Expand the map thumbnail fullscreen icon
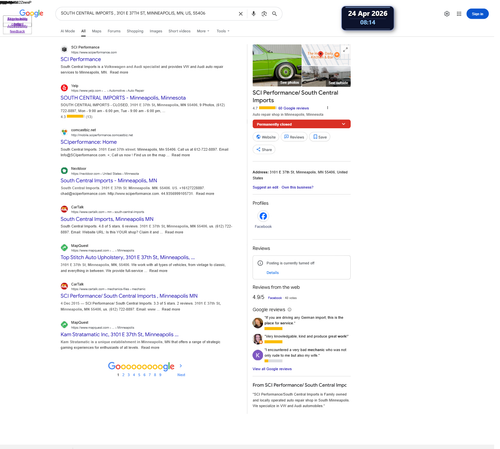 point(345,50)
